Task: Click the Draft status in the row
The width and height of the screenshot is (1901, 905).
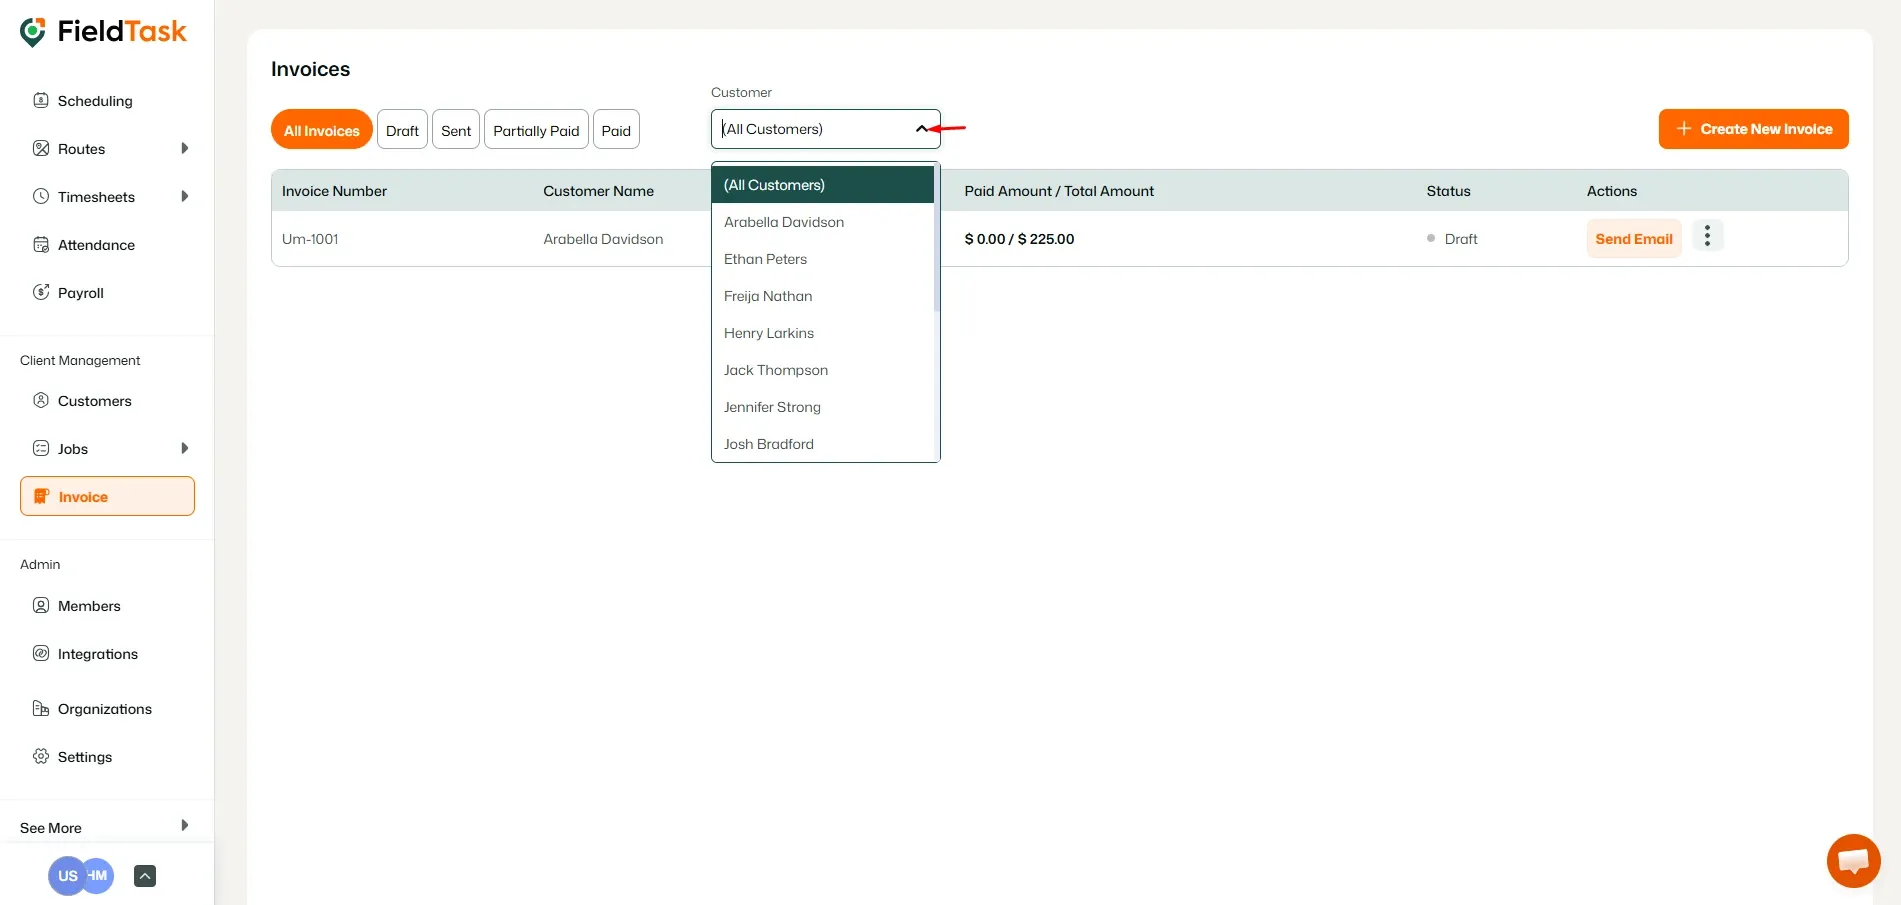Action: tap(1460, 238)
